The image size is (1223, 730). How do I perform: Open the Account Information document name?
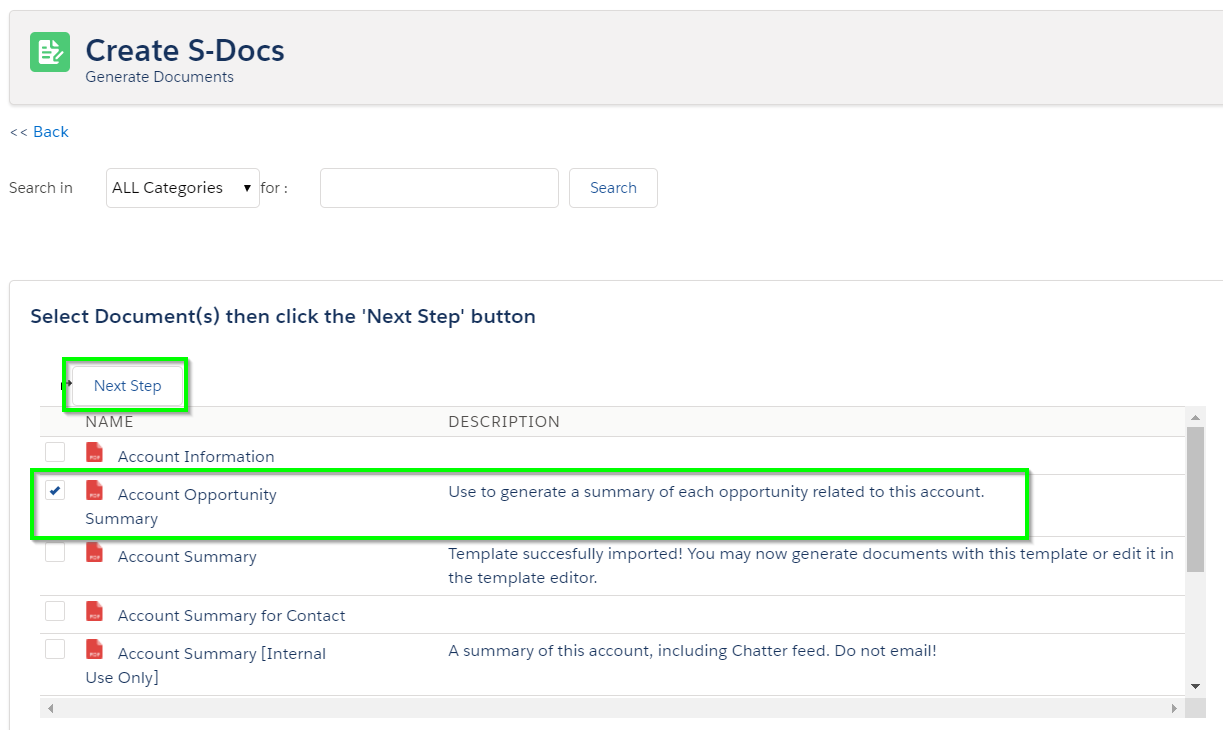tap(196, 457)
